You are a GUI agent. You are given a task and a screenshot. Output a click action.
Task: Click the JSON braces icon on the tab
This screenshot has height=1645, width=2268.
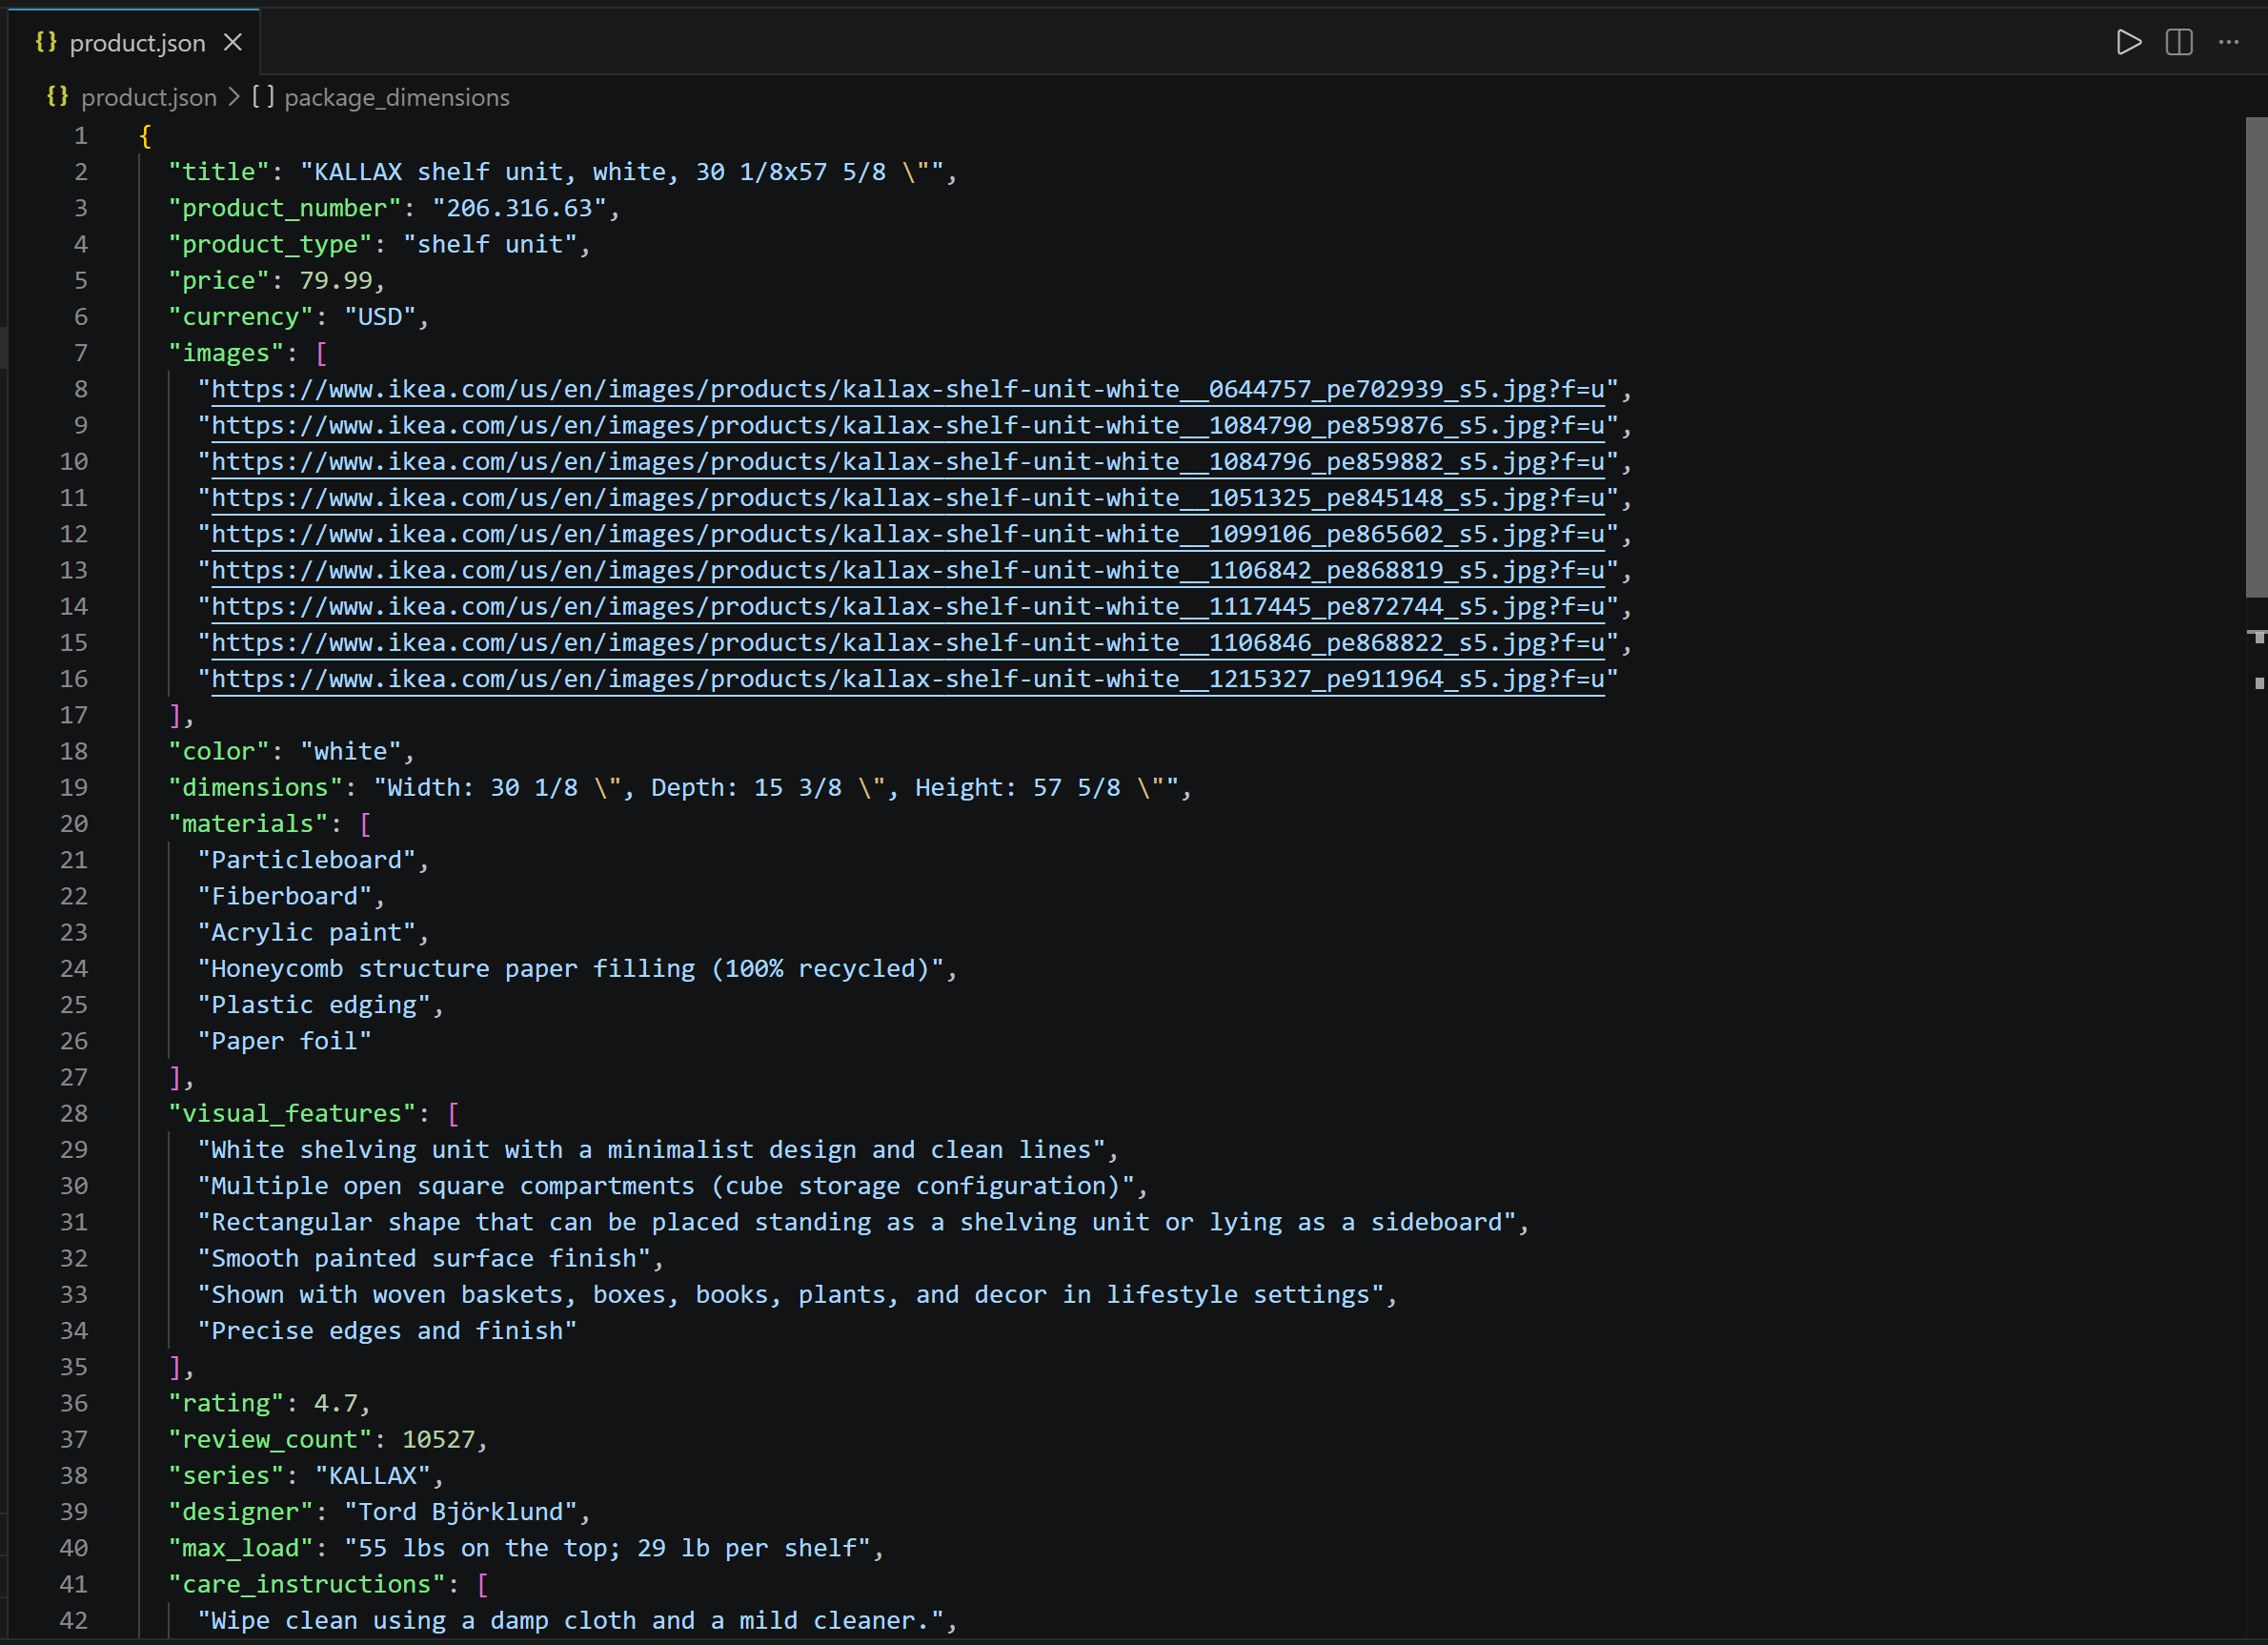46,42
